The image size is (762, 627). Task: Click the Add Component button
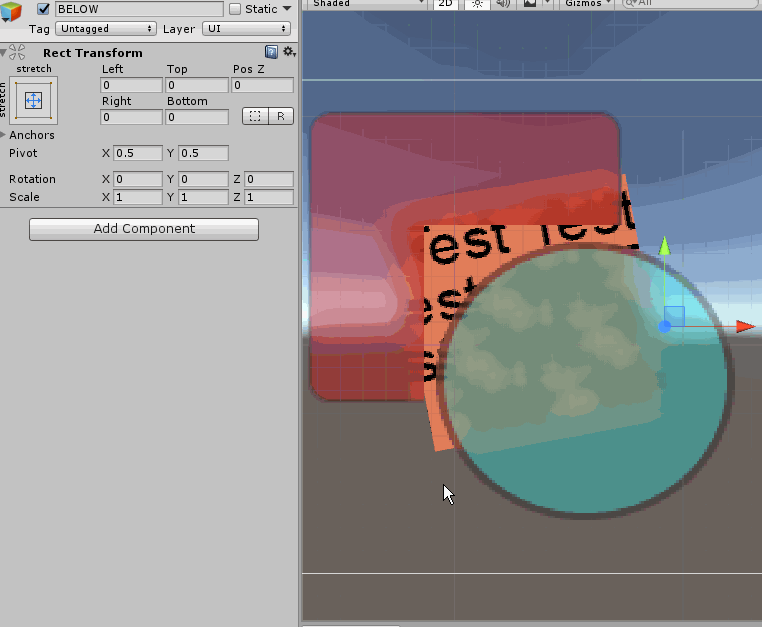pos(144,229)
